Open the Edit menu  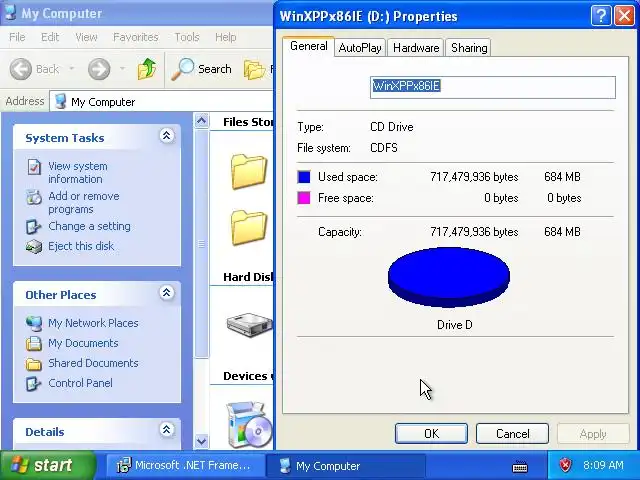tap(50, 37)
